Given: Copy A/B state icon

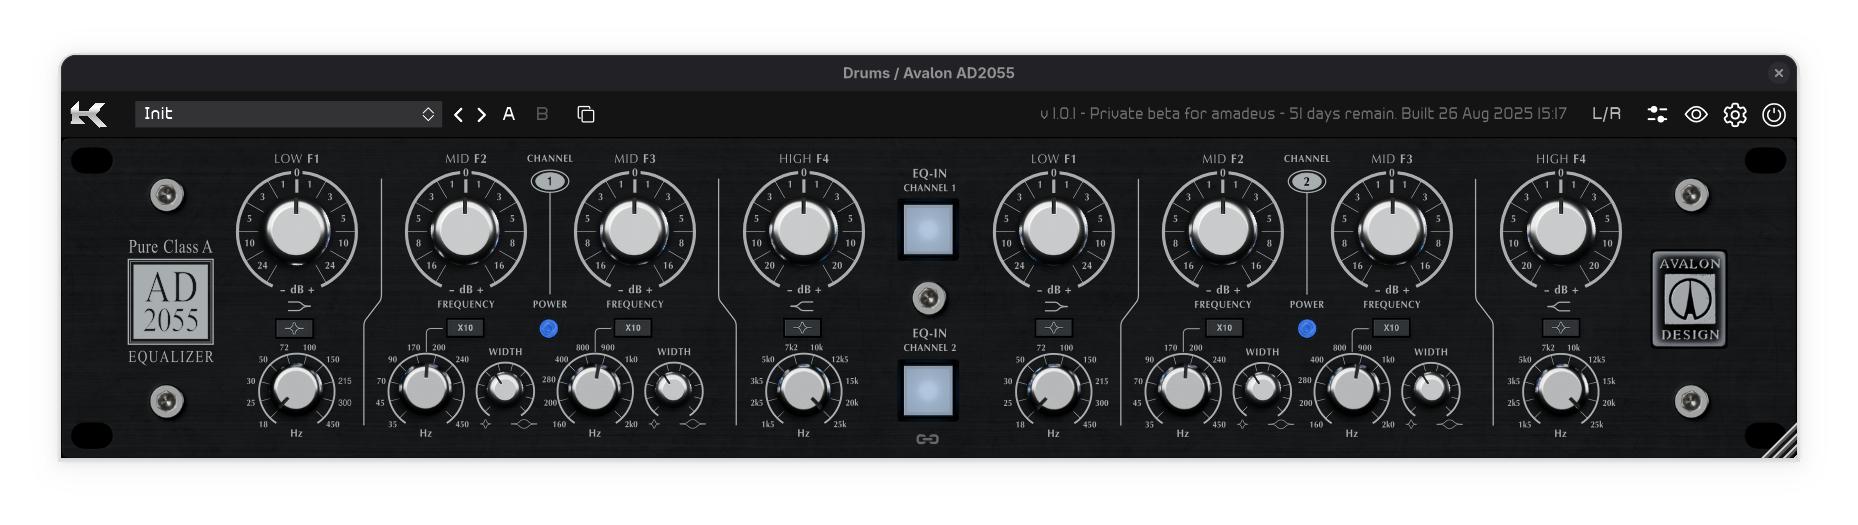Looking at the screenshot, I should [x=586, y=115].
